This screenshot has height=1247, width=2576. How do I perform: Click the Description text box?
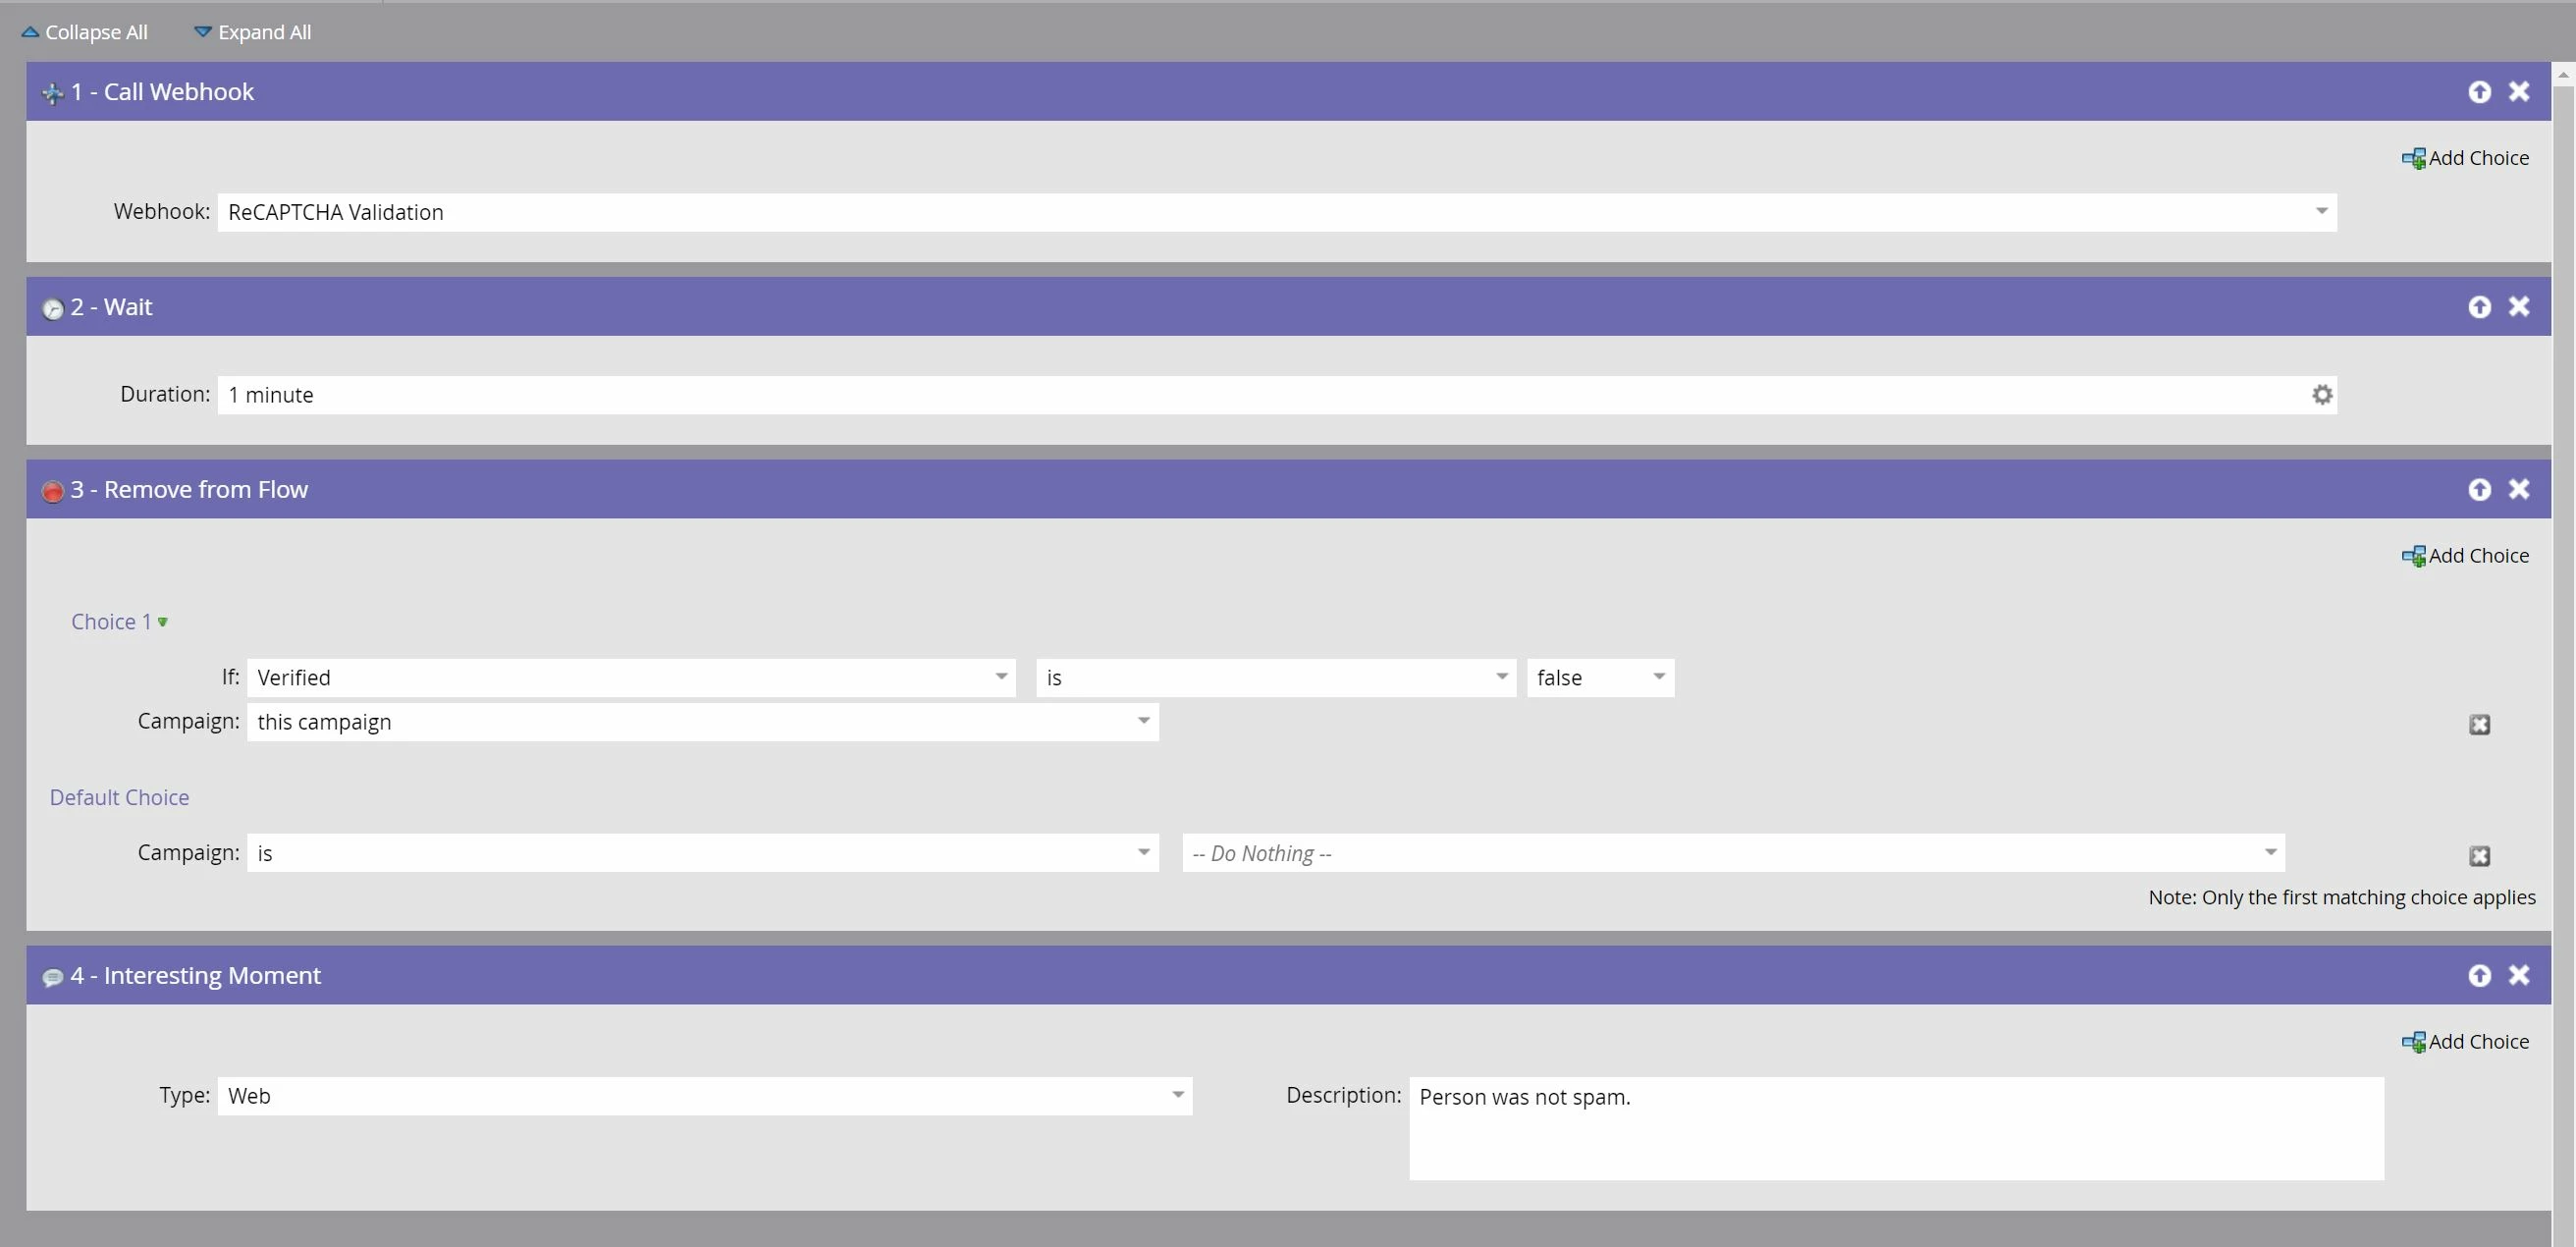[1895, 1128]
